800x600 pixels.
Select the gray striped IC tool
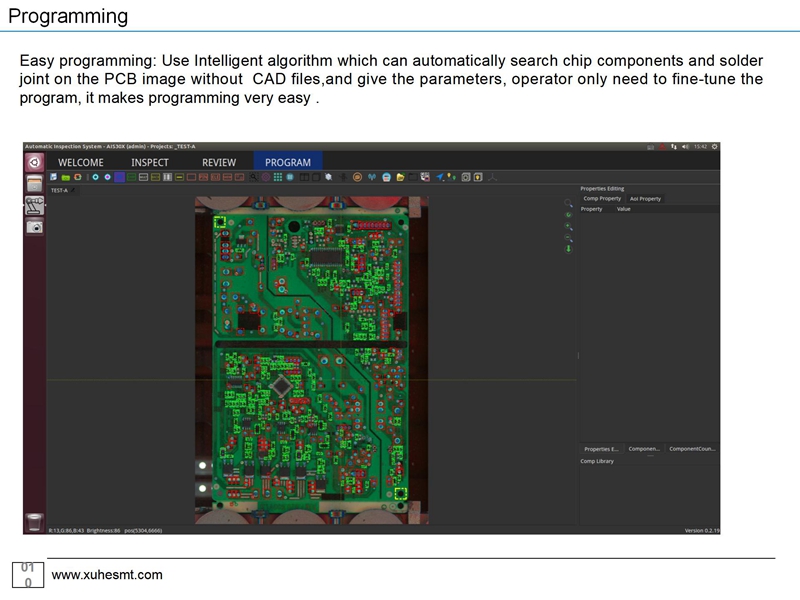(x=167, y=177)
